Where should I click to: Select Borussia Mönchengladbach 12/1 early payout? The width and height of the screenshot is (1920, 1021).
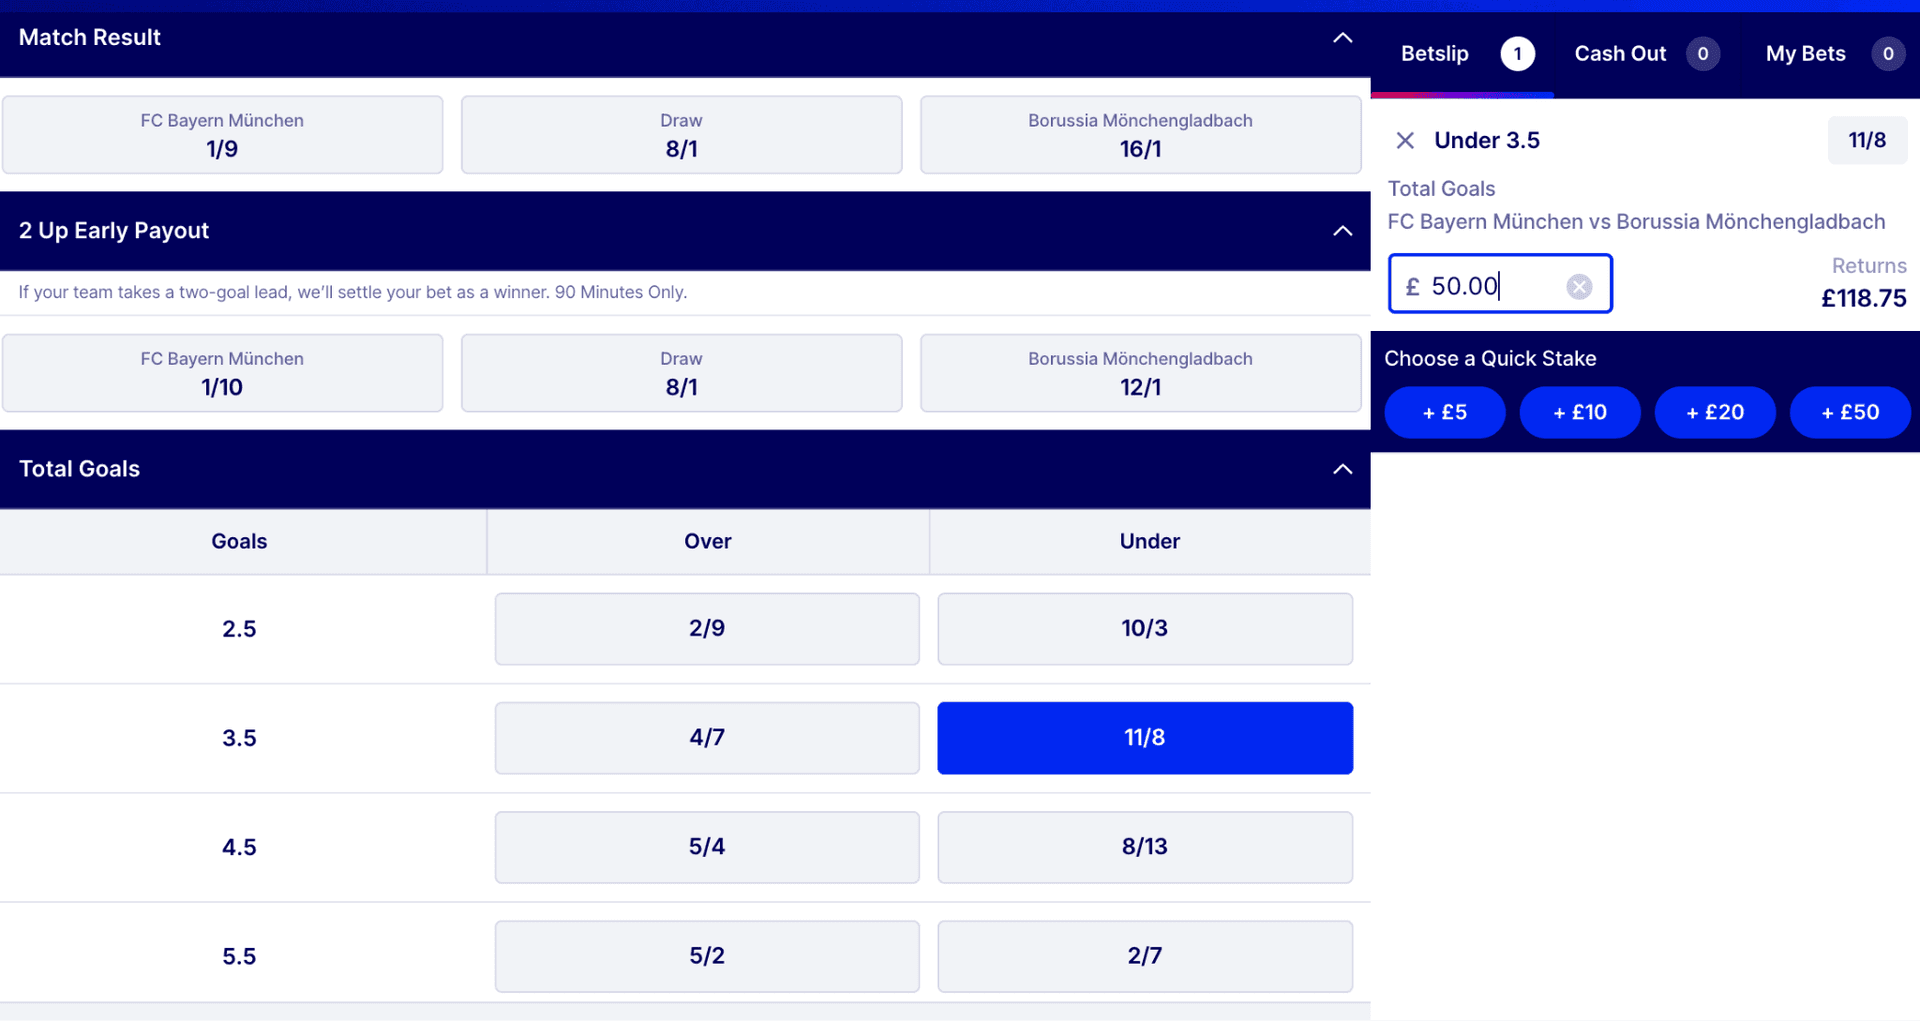pyautogui.click(x=1140, y=373)
